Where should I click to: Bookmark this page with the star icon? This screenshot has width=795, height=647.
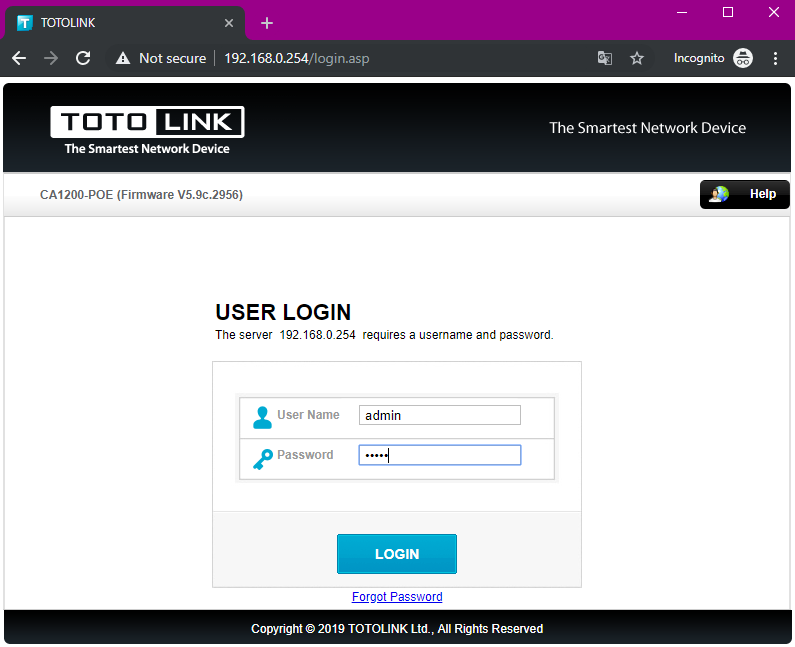[637, 58]
